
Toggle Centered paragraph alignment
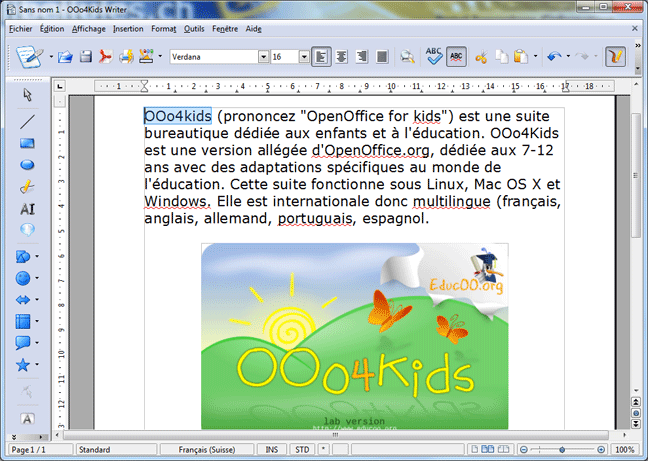pos(341,57)
